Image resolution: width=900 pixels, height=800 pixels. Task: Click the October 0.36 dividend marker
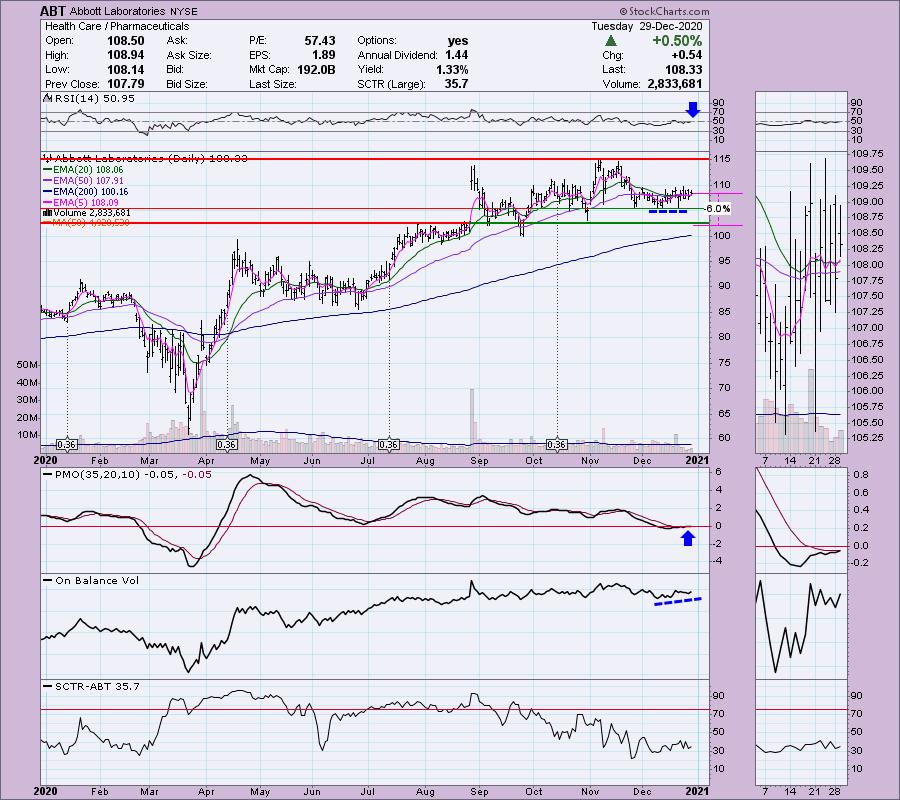(x=557, y=445)
